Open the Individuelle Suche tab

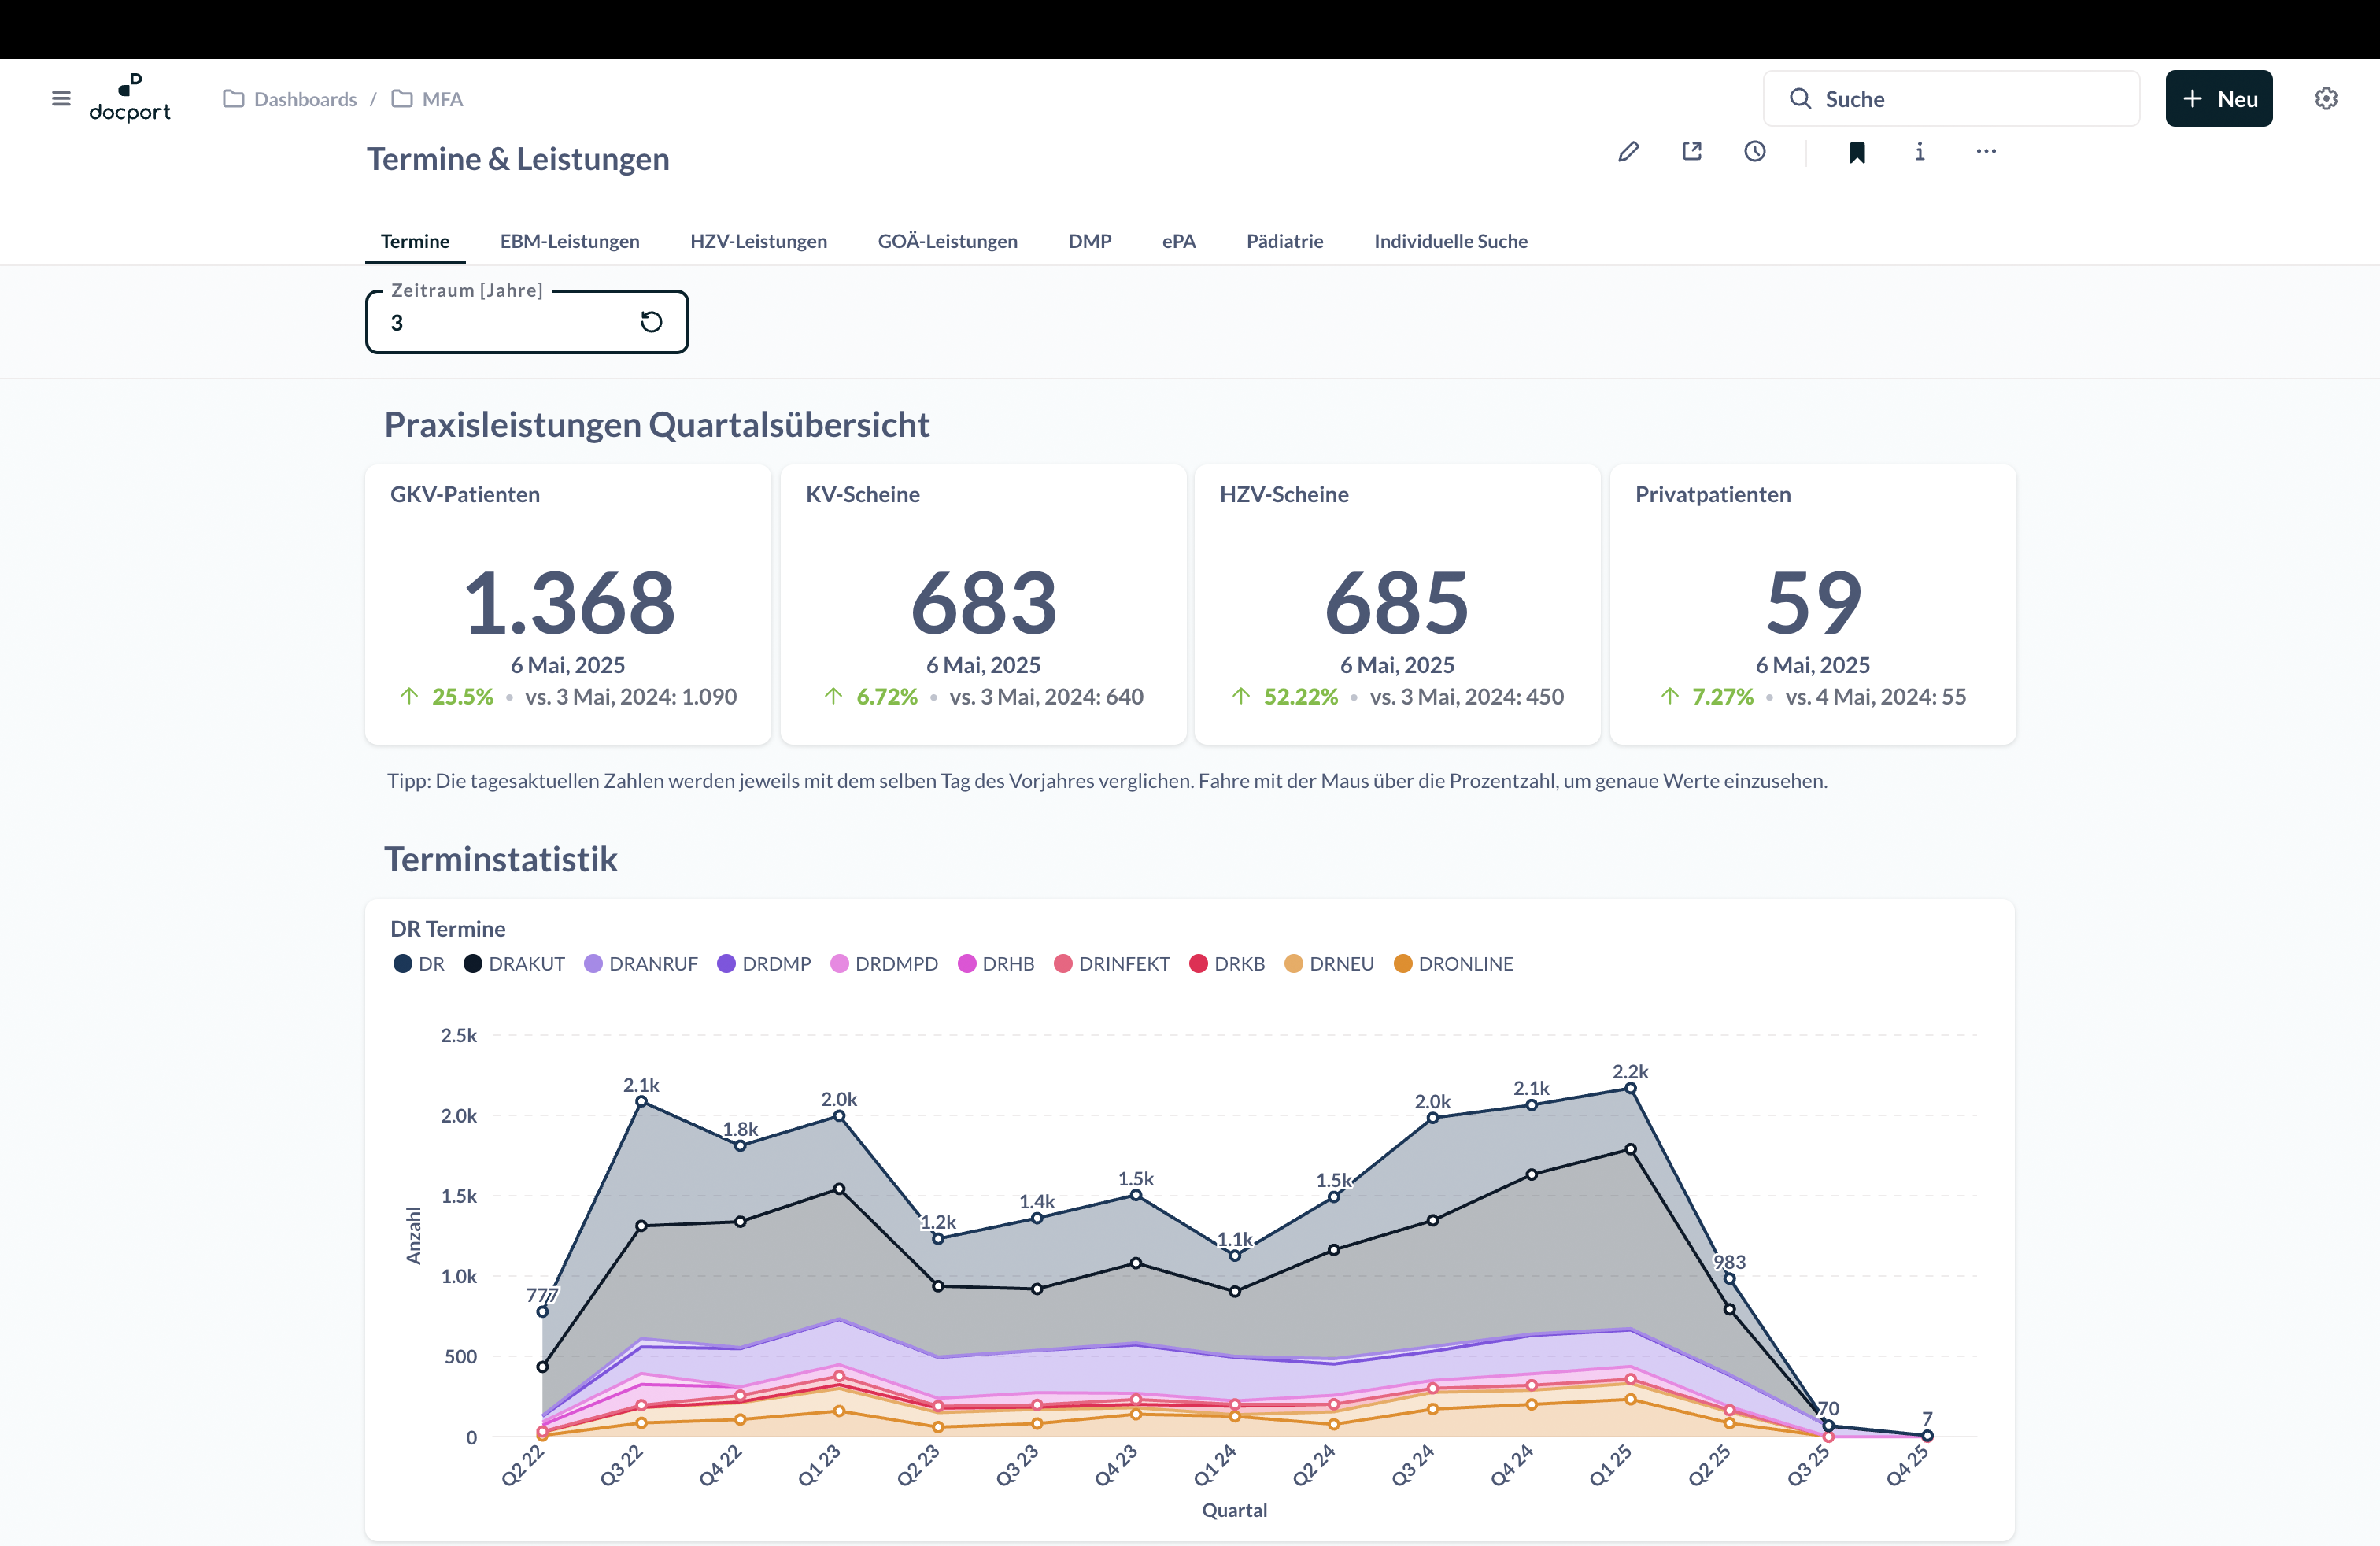tap(1450, 241)
